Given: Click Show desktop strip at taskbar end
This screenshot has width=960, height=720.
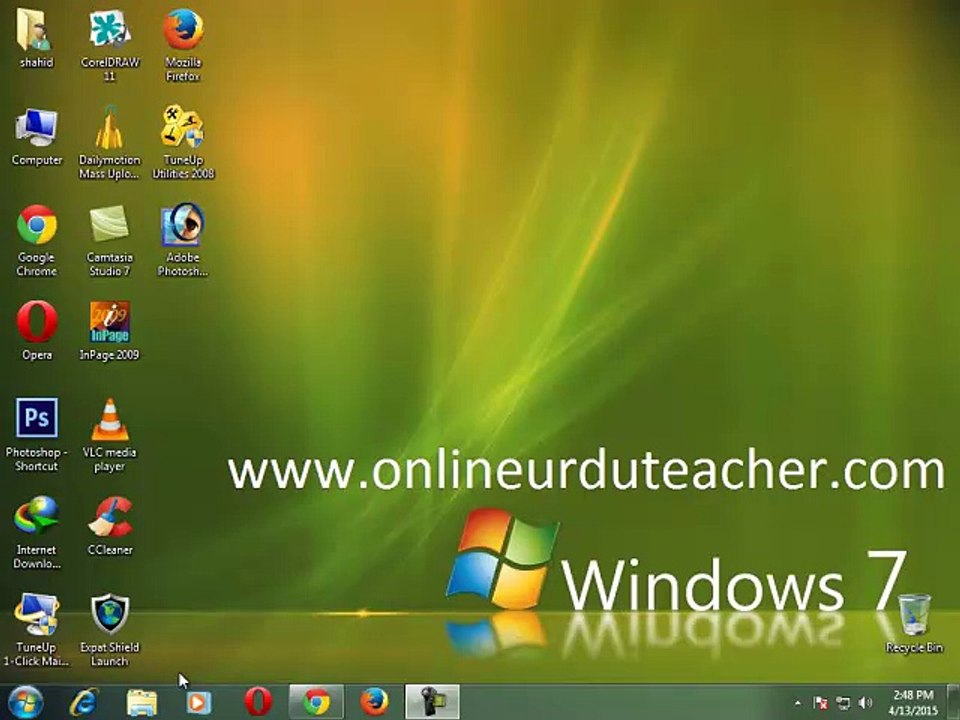Looking at the screenshot, I should pos(955,702).
